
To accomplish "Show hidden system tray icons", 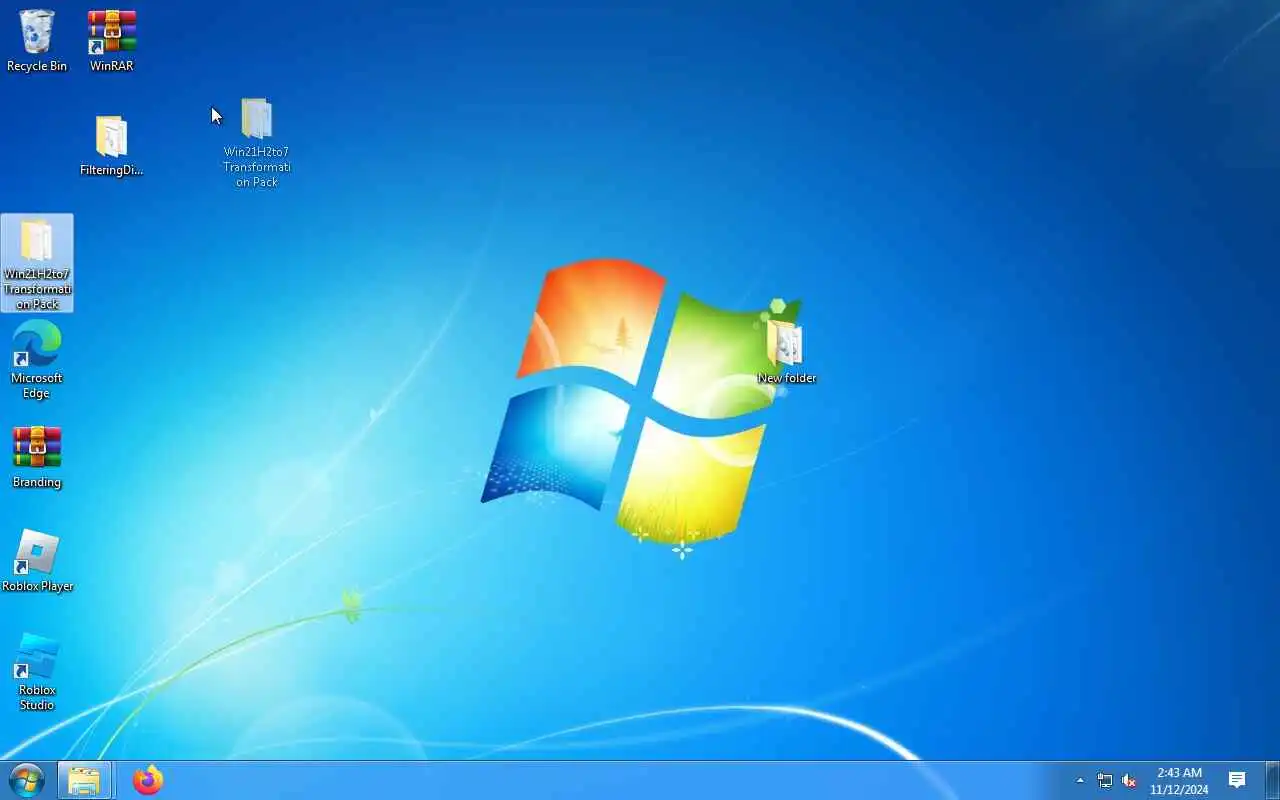I will click(1080, 780).
